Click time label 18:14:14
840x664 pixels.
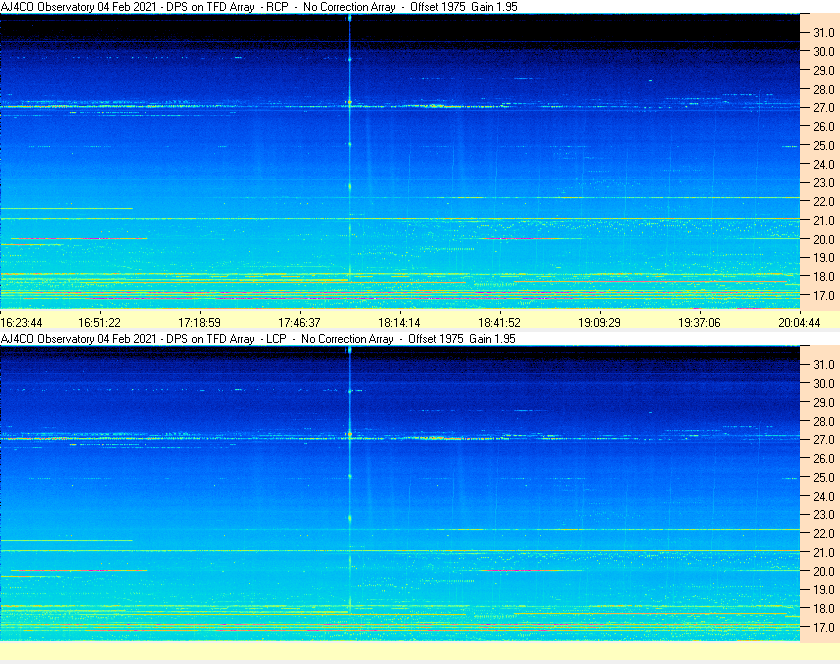[400, 323]
